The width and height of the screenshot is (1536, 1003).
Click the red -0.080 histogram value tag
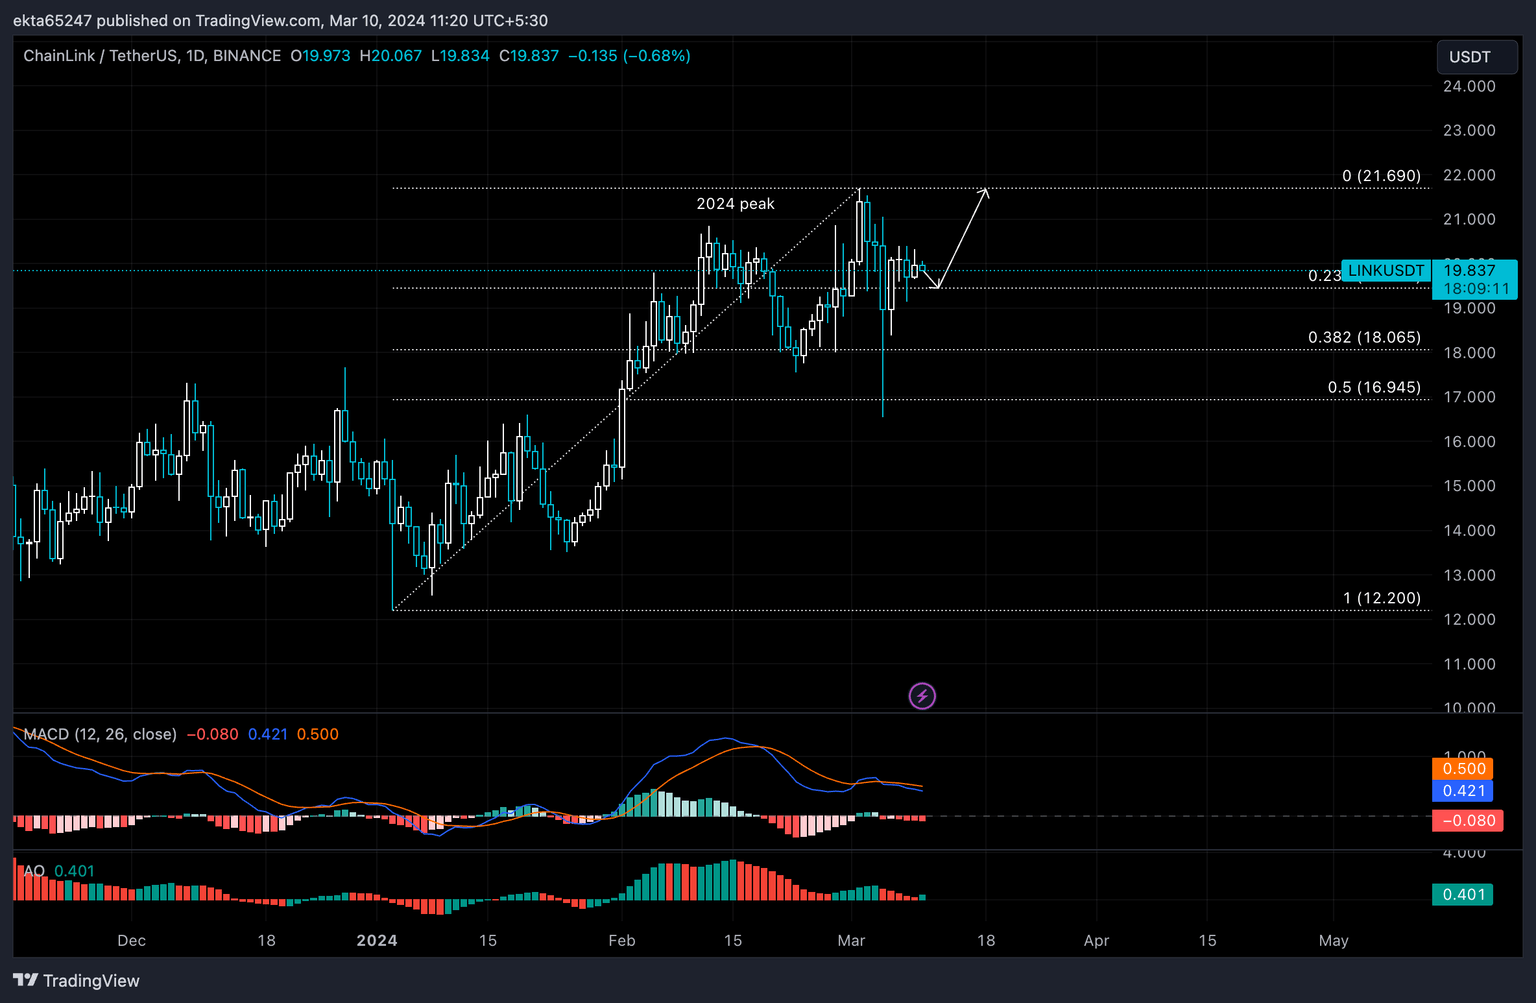(1468, 820)
